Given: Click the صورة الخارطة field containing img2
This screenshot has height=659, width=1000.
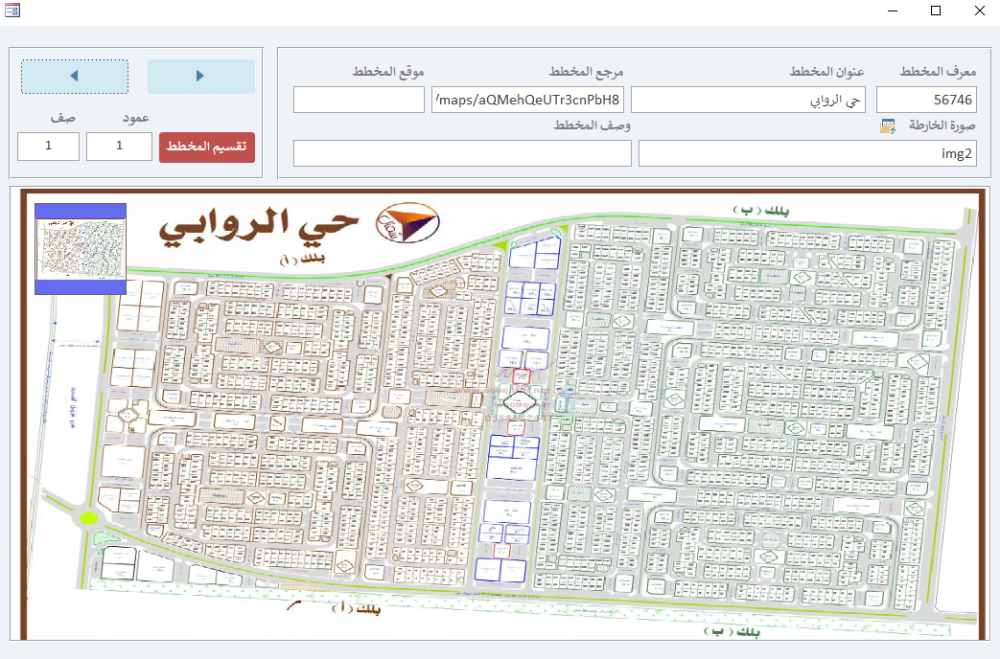Looking at the screenshot, I should click(x=807, y=154).
